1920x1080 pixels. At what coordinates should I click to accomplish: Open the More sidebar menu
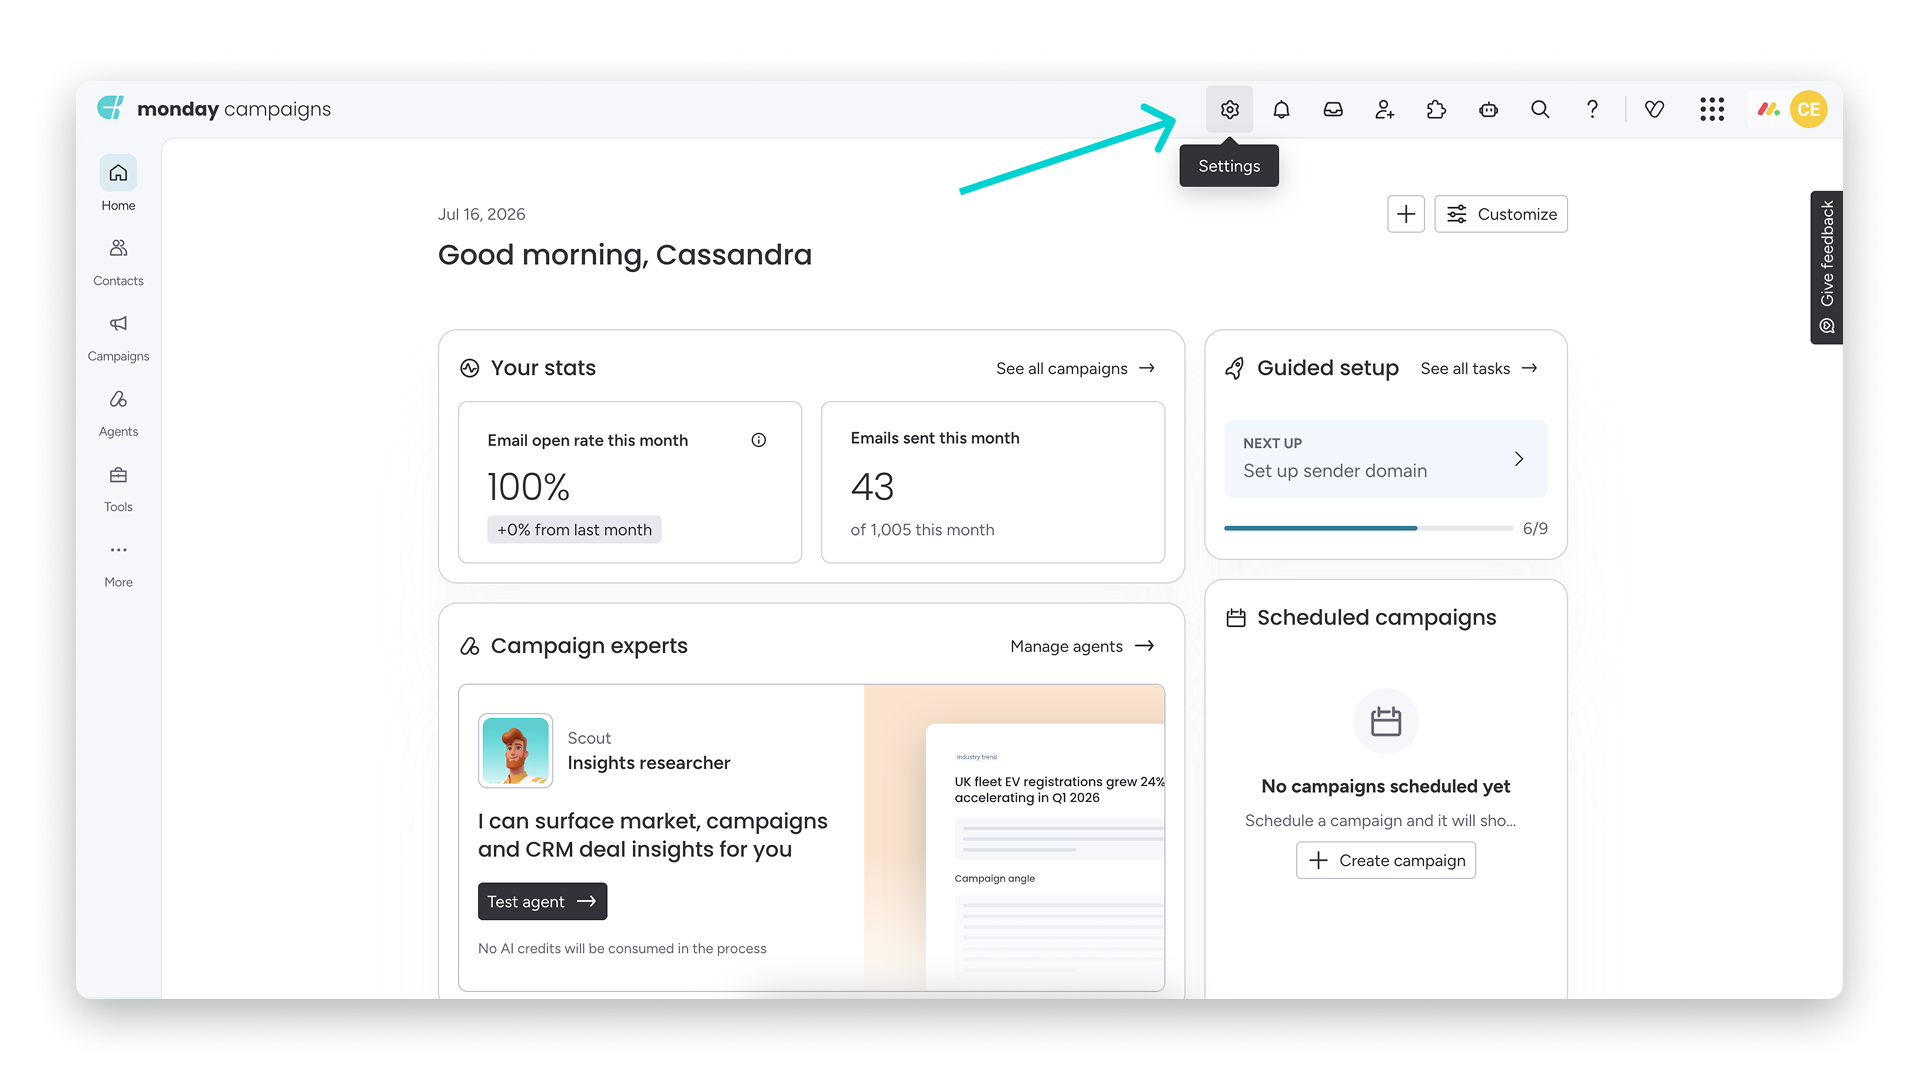(118, 564)
